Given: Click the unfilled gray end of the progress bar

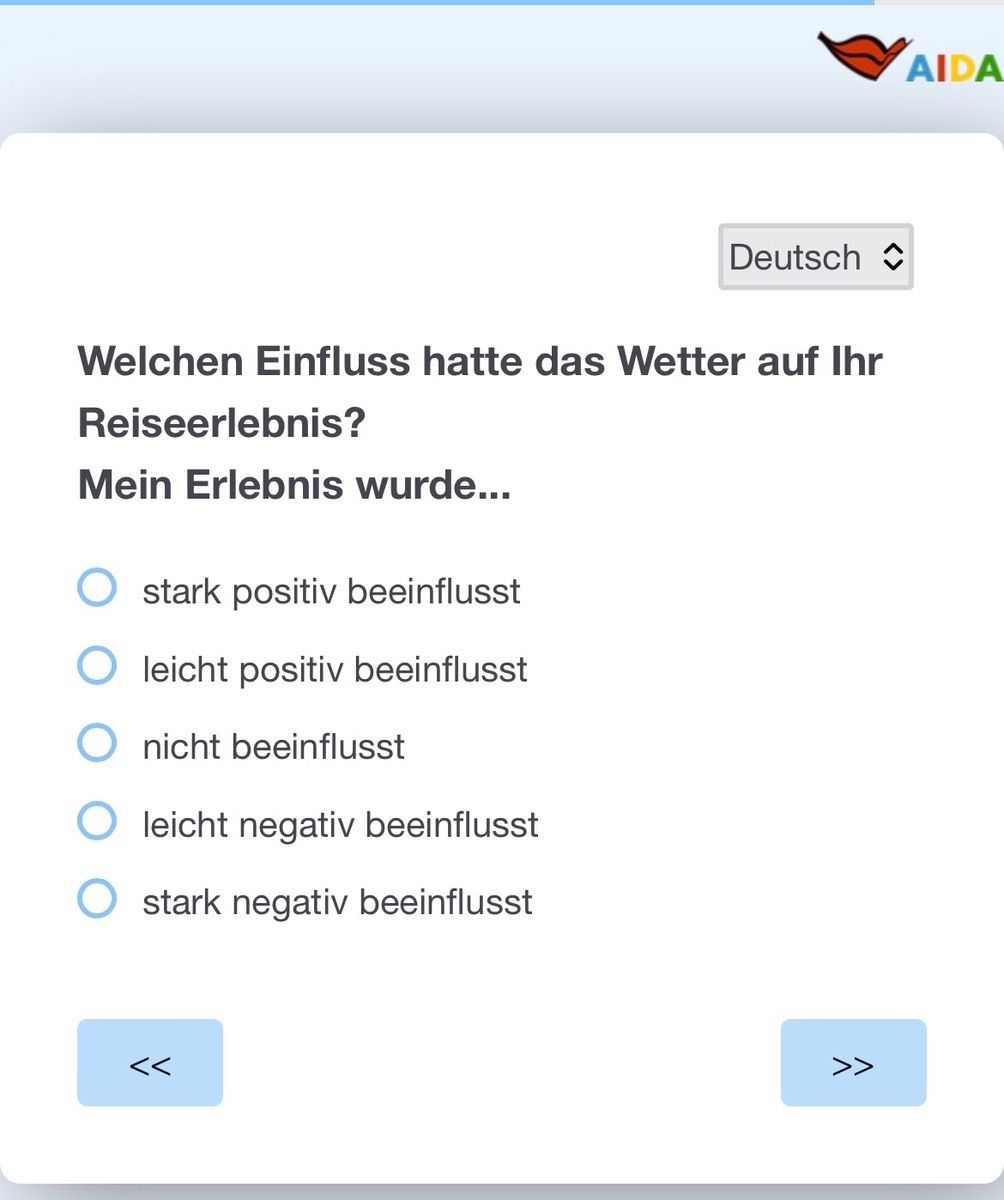Looking at the screenshot, I should (938, 3).
